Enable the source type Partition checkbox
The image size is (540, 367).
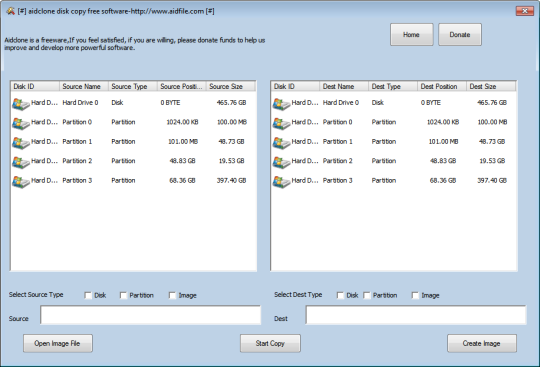pyautogui.click(x=123, y=295)
